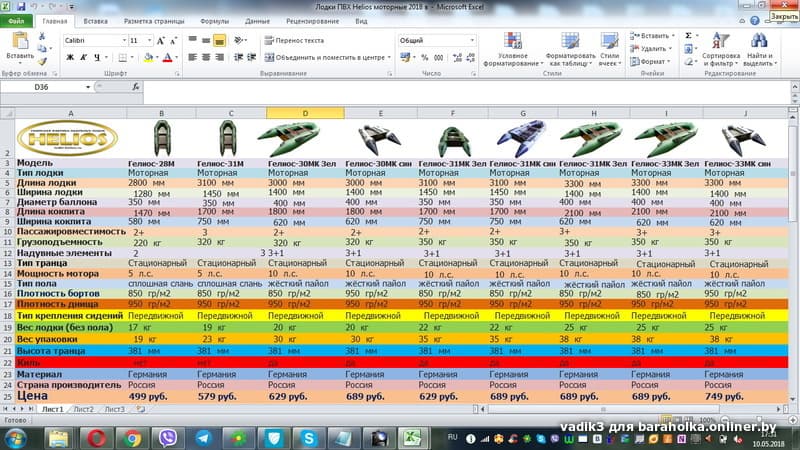Switch to the Данные tab
The height and width of the screenshot is (450, 800).
257,21
